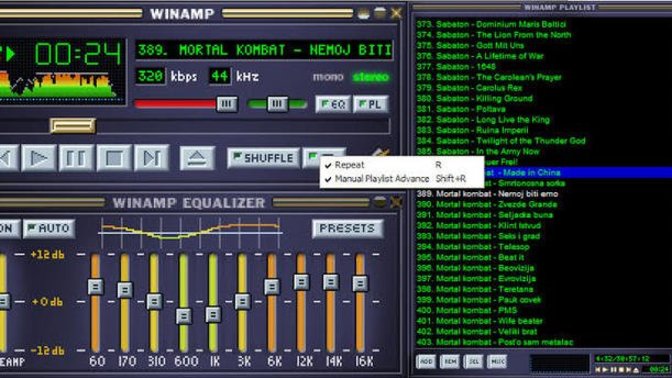Click mini Stop button in playlist footer
Image resolution: width=672 pixels, height=378 pixels.
click(x=621, y=369)
